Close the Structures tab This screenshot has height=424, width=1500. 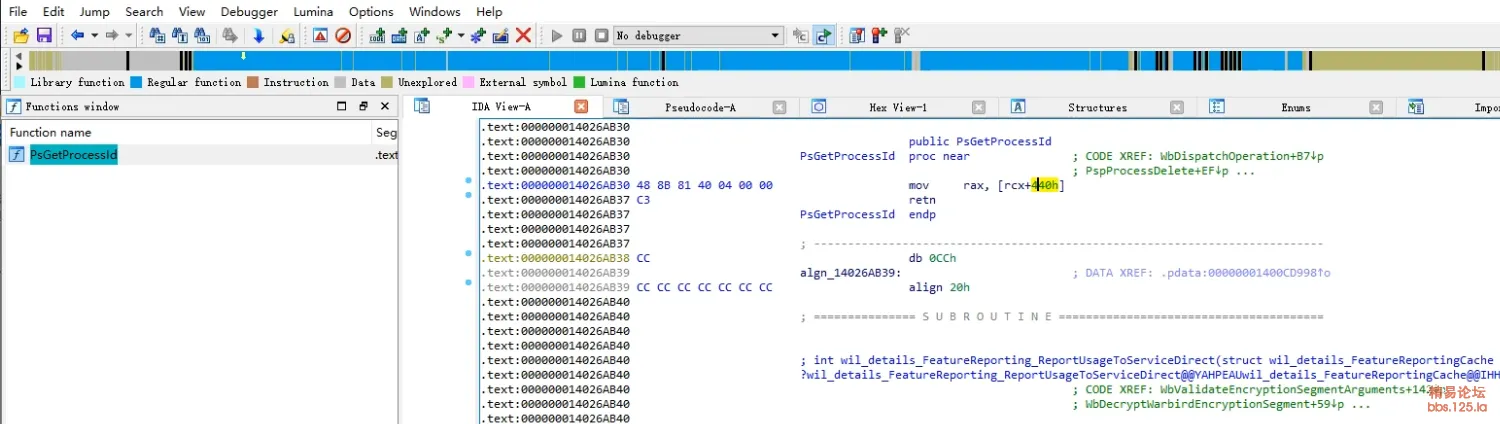tap(1177, 107)
